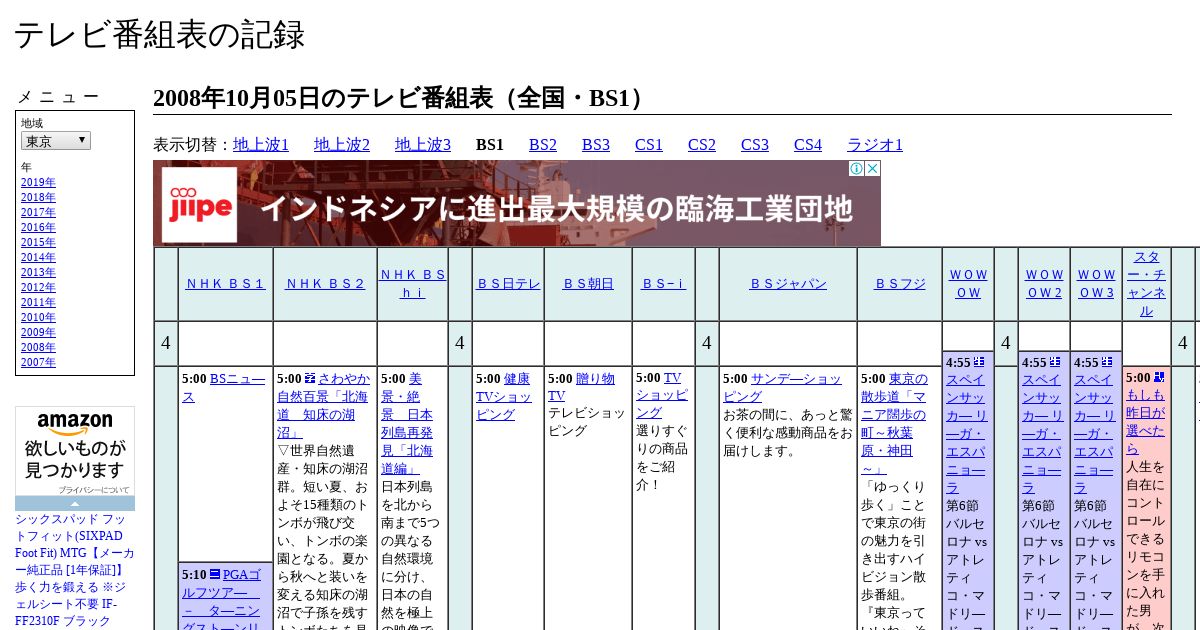Switch to the 地上波2 listing tab
This screenshot has width=1200, height=630.
(x=342, y=144)
